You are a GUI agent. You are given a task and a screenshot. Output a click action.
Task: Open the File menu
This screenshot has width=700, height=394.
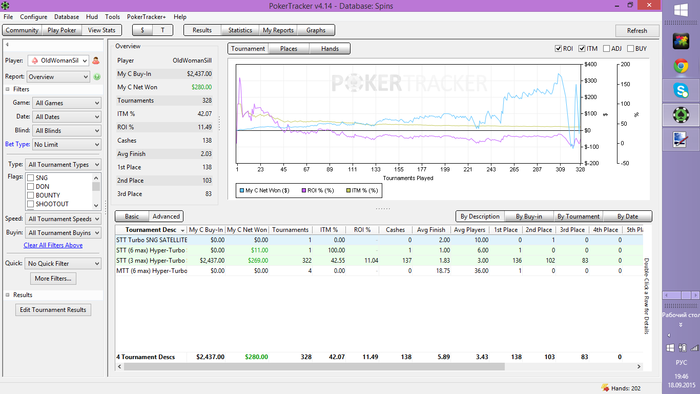coord(8,17)
